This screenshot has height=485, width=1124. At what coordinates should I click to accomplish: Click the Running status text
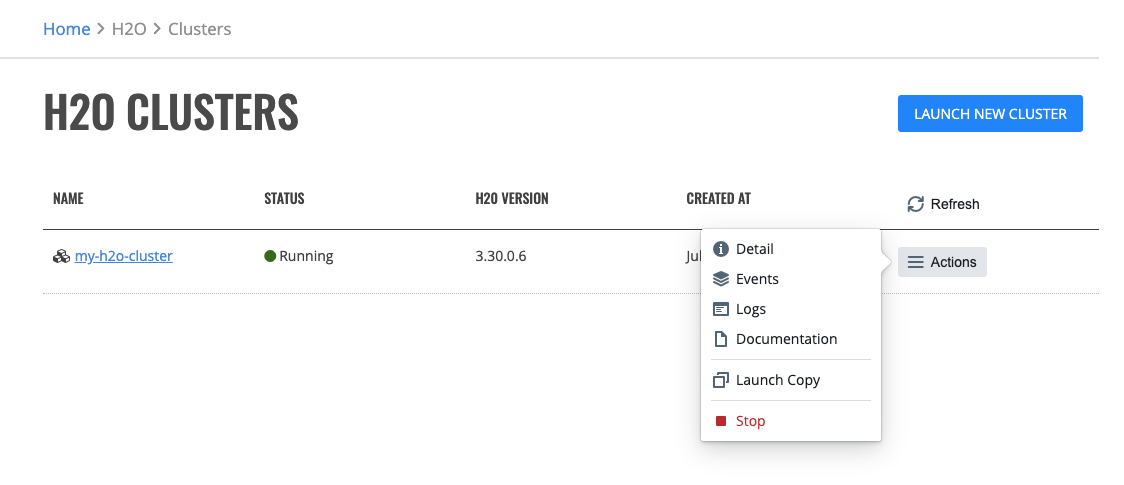point(306,256)
